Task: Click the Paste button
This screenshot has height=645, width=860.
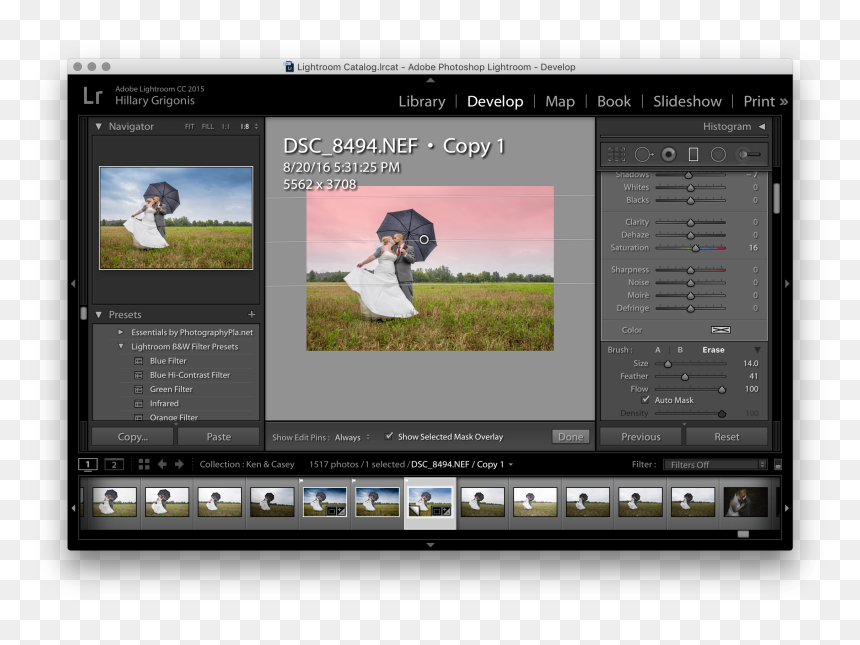Action: point(218,437)
